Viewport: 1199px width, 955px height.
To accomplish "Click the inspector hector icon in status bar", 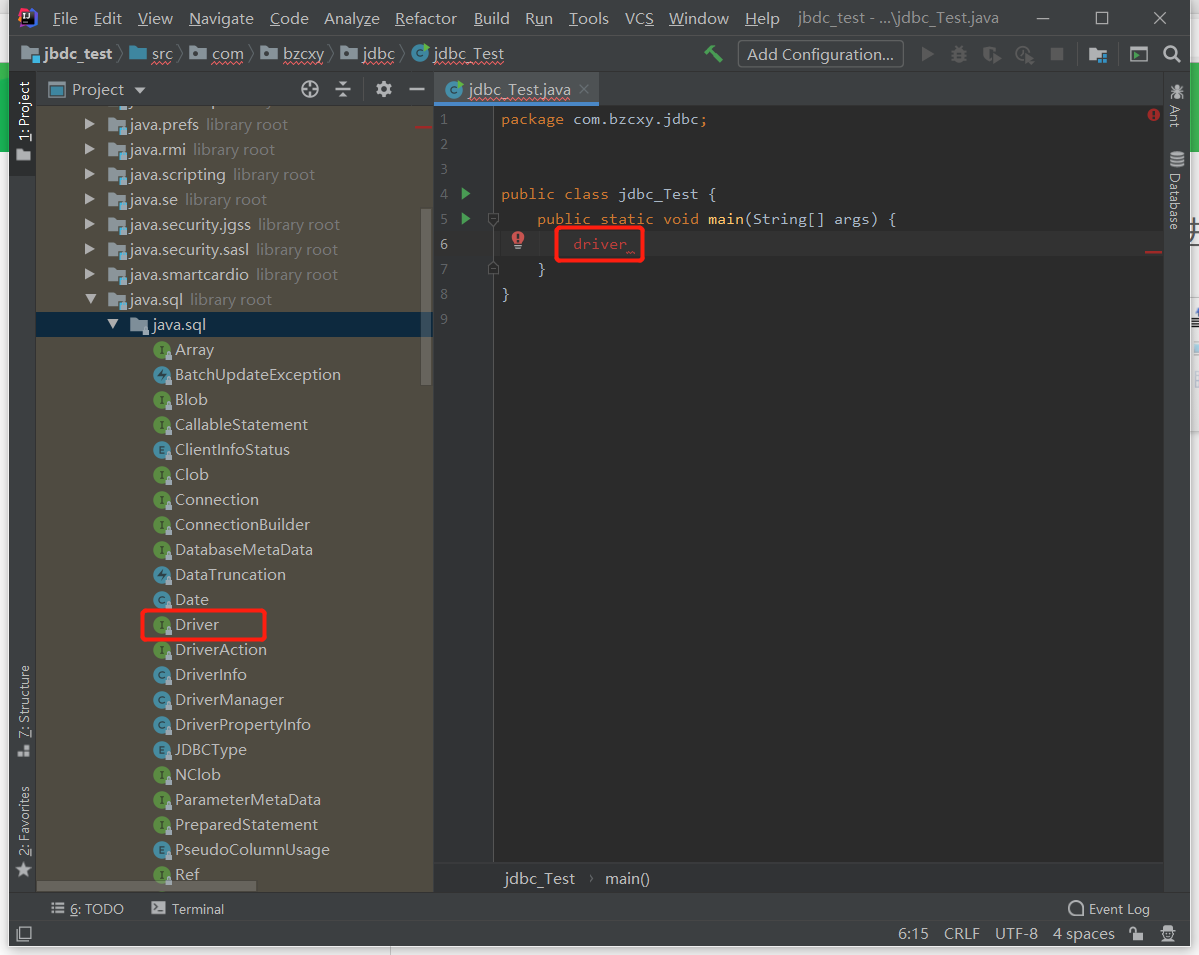I will (x=1168, y=934).
